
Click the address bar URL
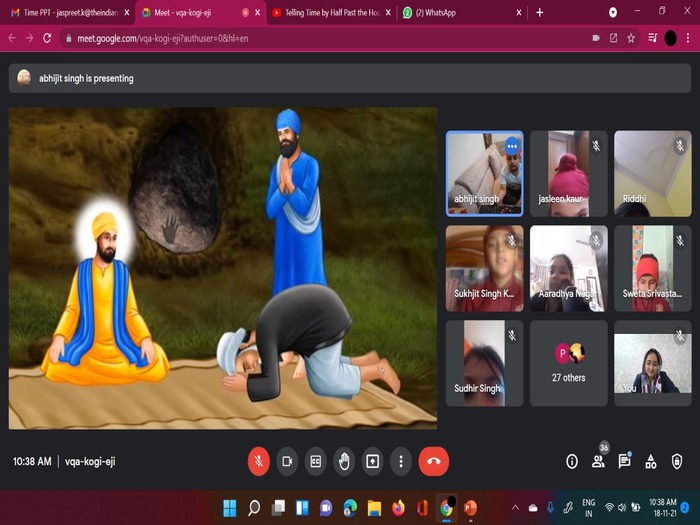point(162,38)
